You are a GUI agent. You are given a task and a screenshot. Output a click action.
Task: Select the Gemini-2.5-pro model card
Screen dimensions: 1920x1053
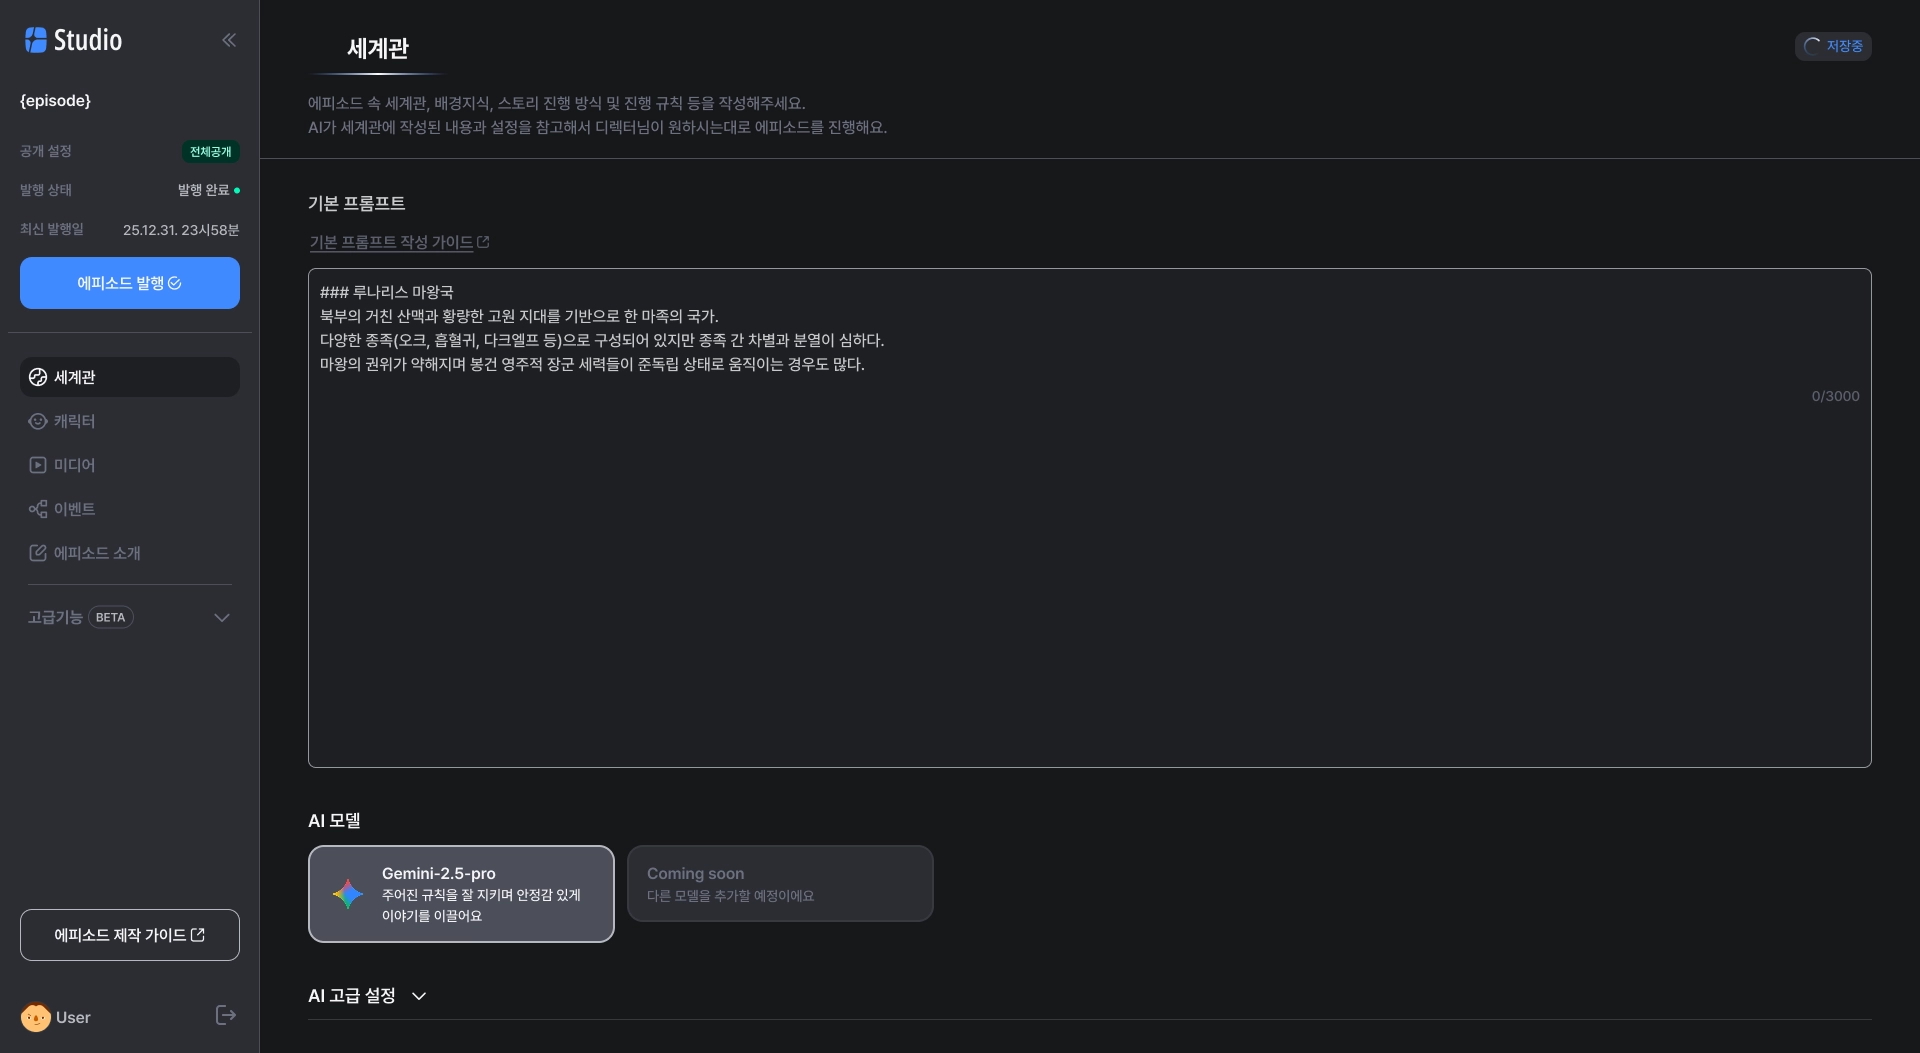click(461, 894)
